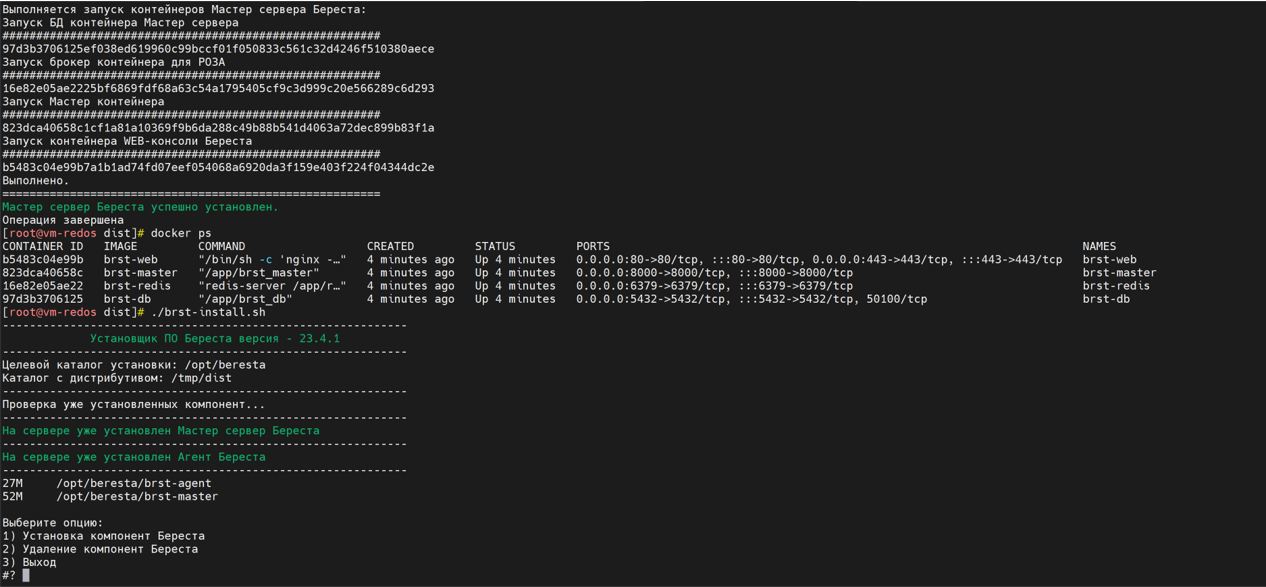
Task: Click the 3) Выход option
Action: (29, 562)
